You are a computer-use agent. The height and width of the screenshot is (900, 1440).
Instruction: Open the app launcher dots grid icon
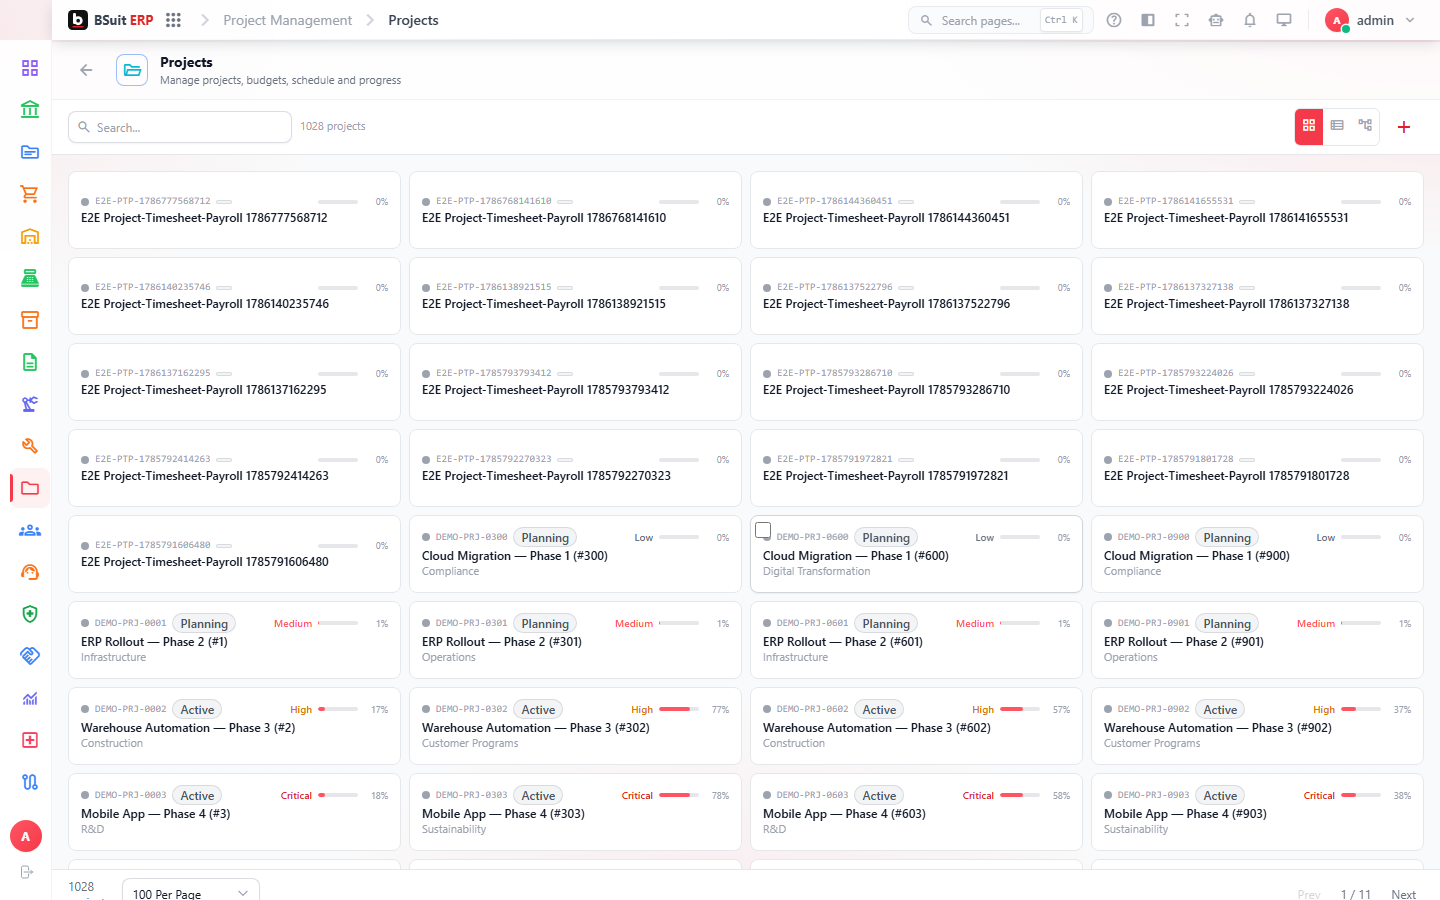173,20
